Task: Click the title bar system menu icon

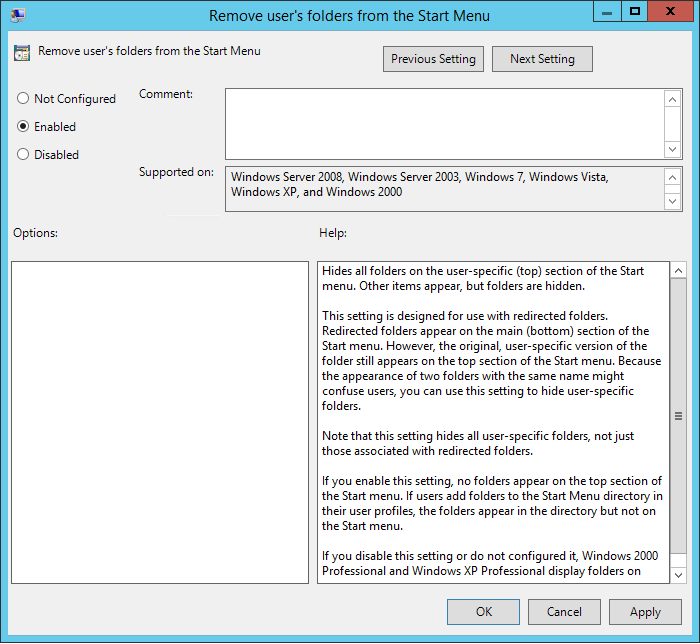Action: tap(17, 15)
